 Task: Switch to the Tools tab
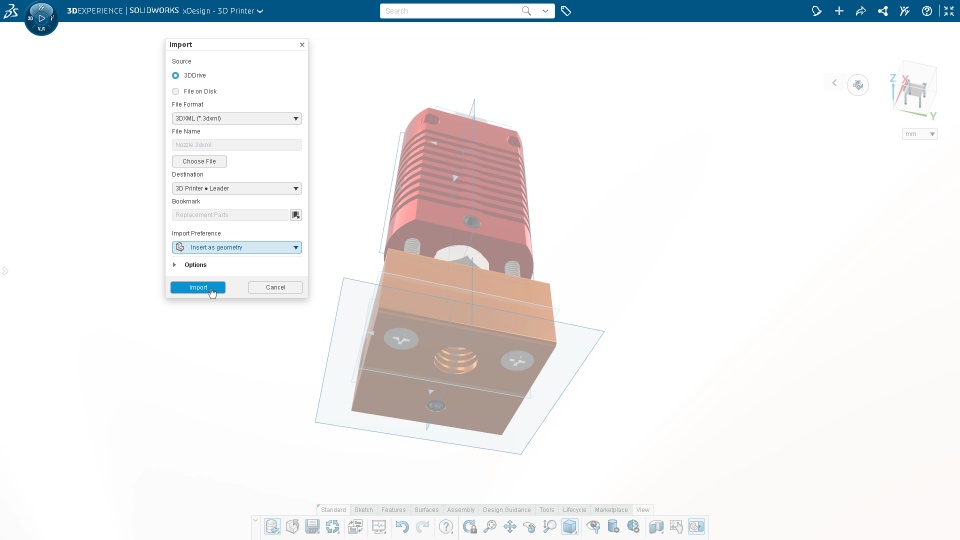(547, 509)
